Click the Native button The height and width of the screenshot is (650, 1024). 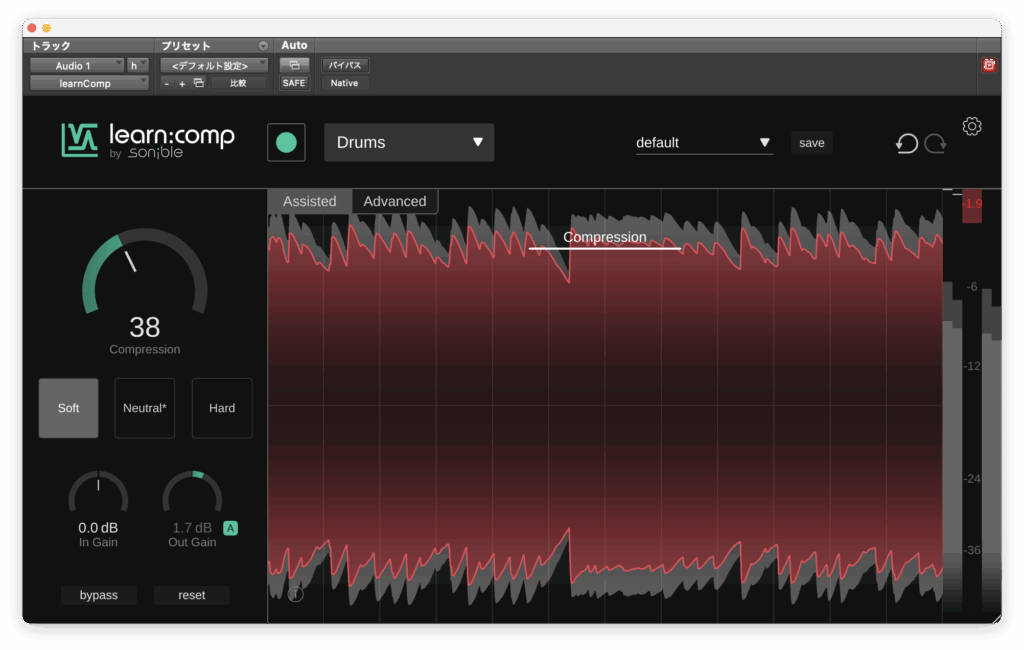click(x=344, y=83)
